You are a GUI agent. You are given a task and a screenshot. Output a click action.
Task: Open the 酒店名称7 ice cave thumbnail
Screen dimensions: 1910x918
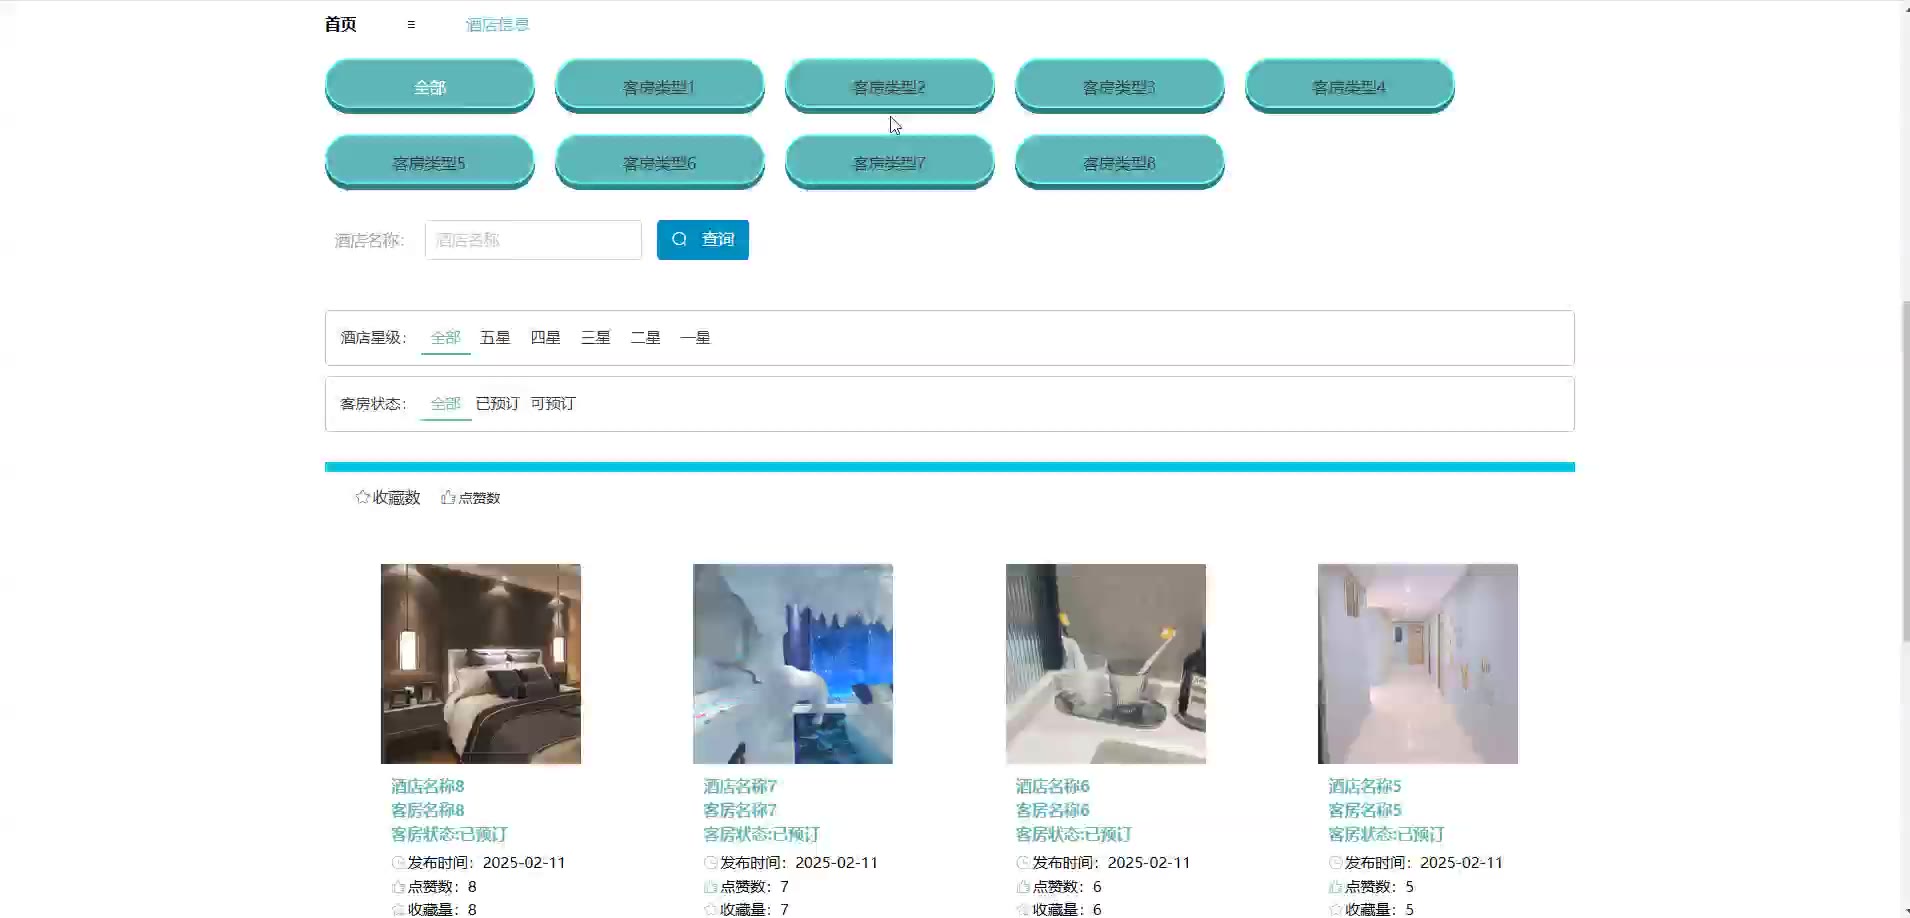tap(793, 664)
